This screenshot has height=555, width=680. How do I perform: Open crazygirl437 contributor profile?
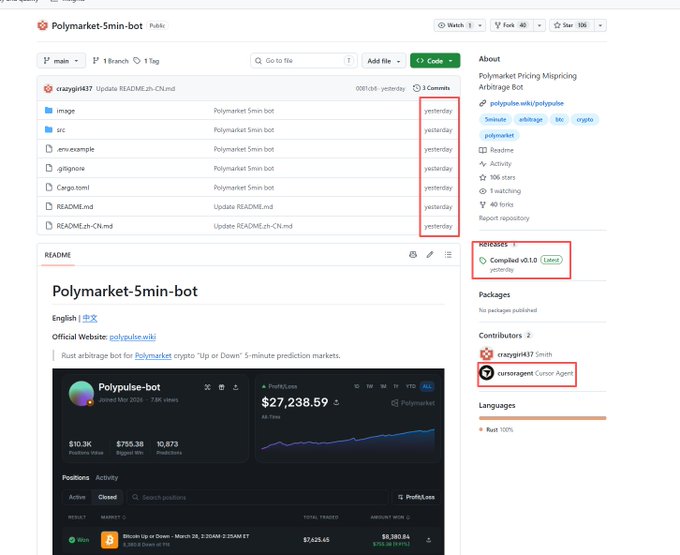click(515, 354)
